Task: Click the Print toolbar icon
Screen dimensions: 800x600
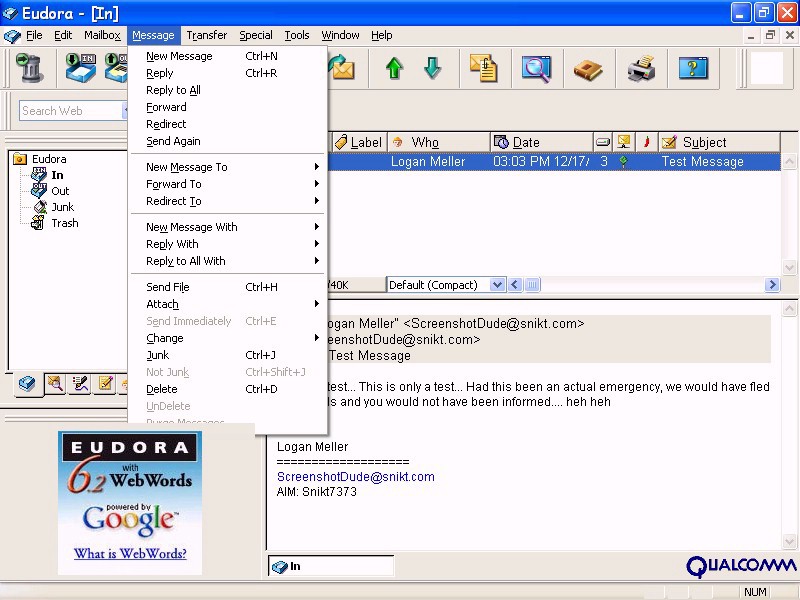Action: (x=641, y=68)
